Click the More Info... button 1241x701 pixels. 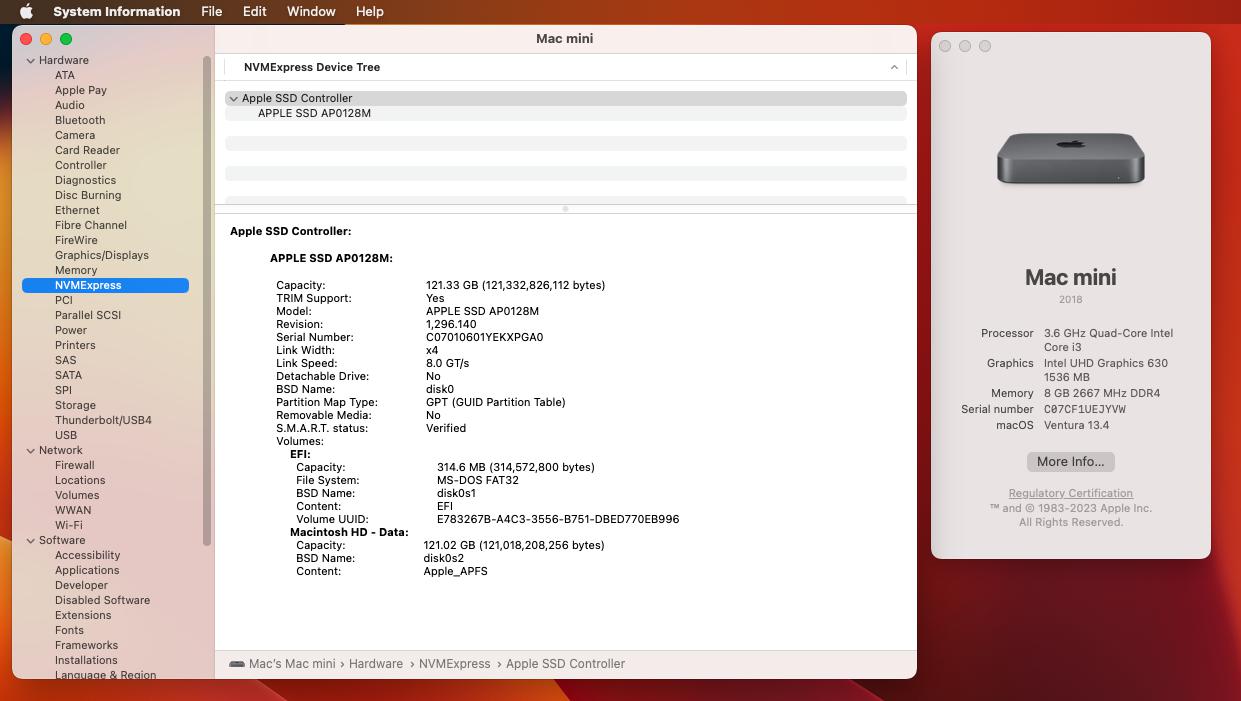pos(1071,462)
